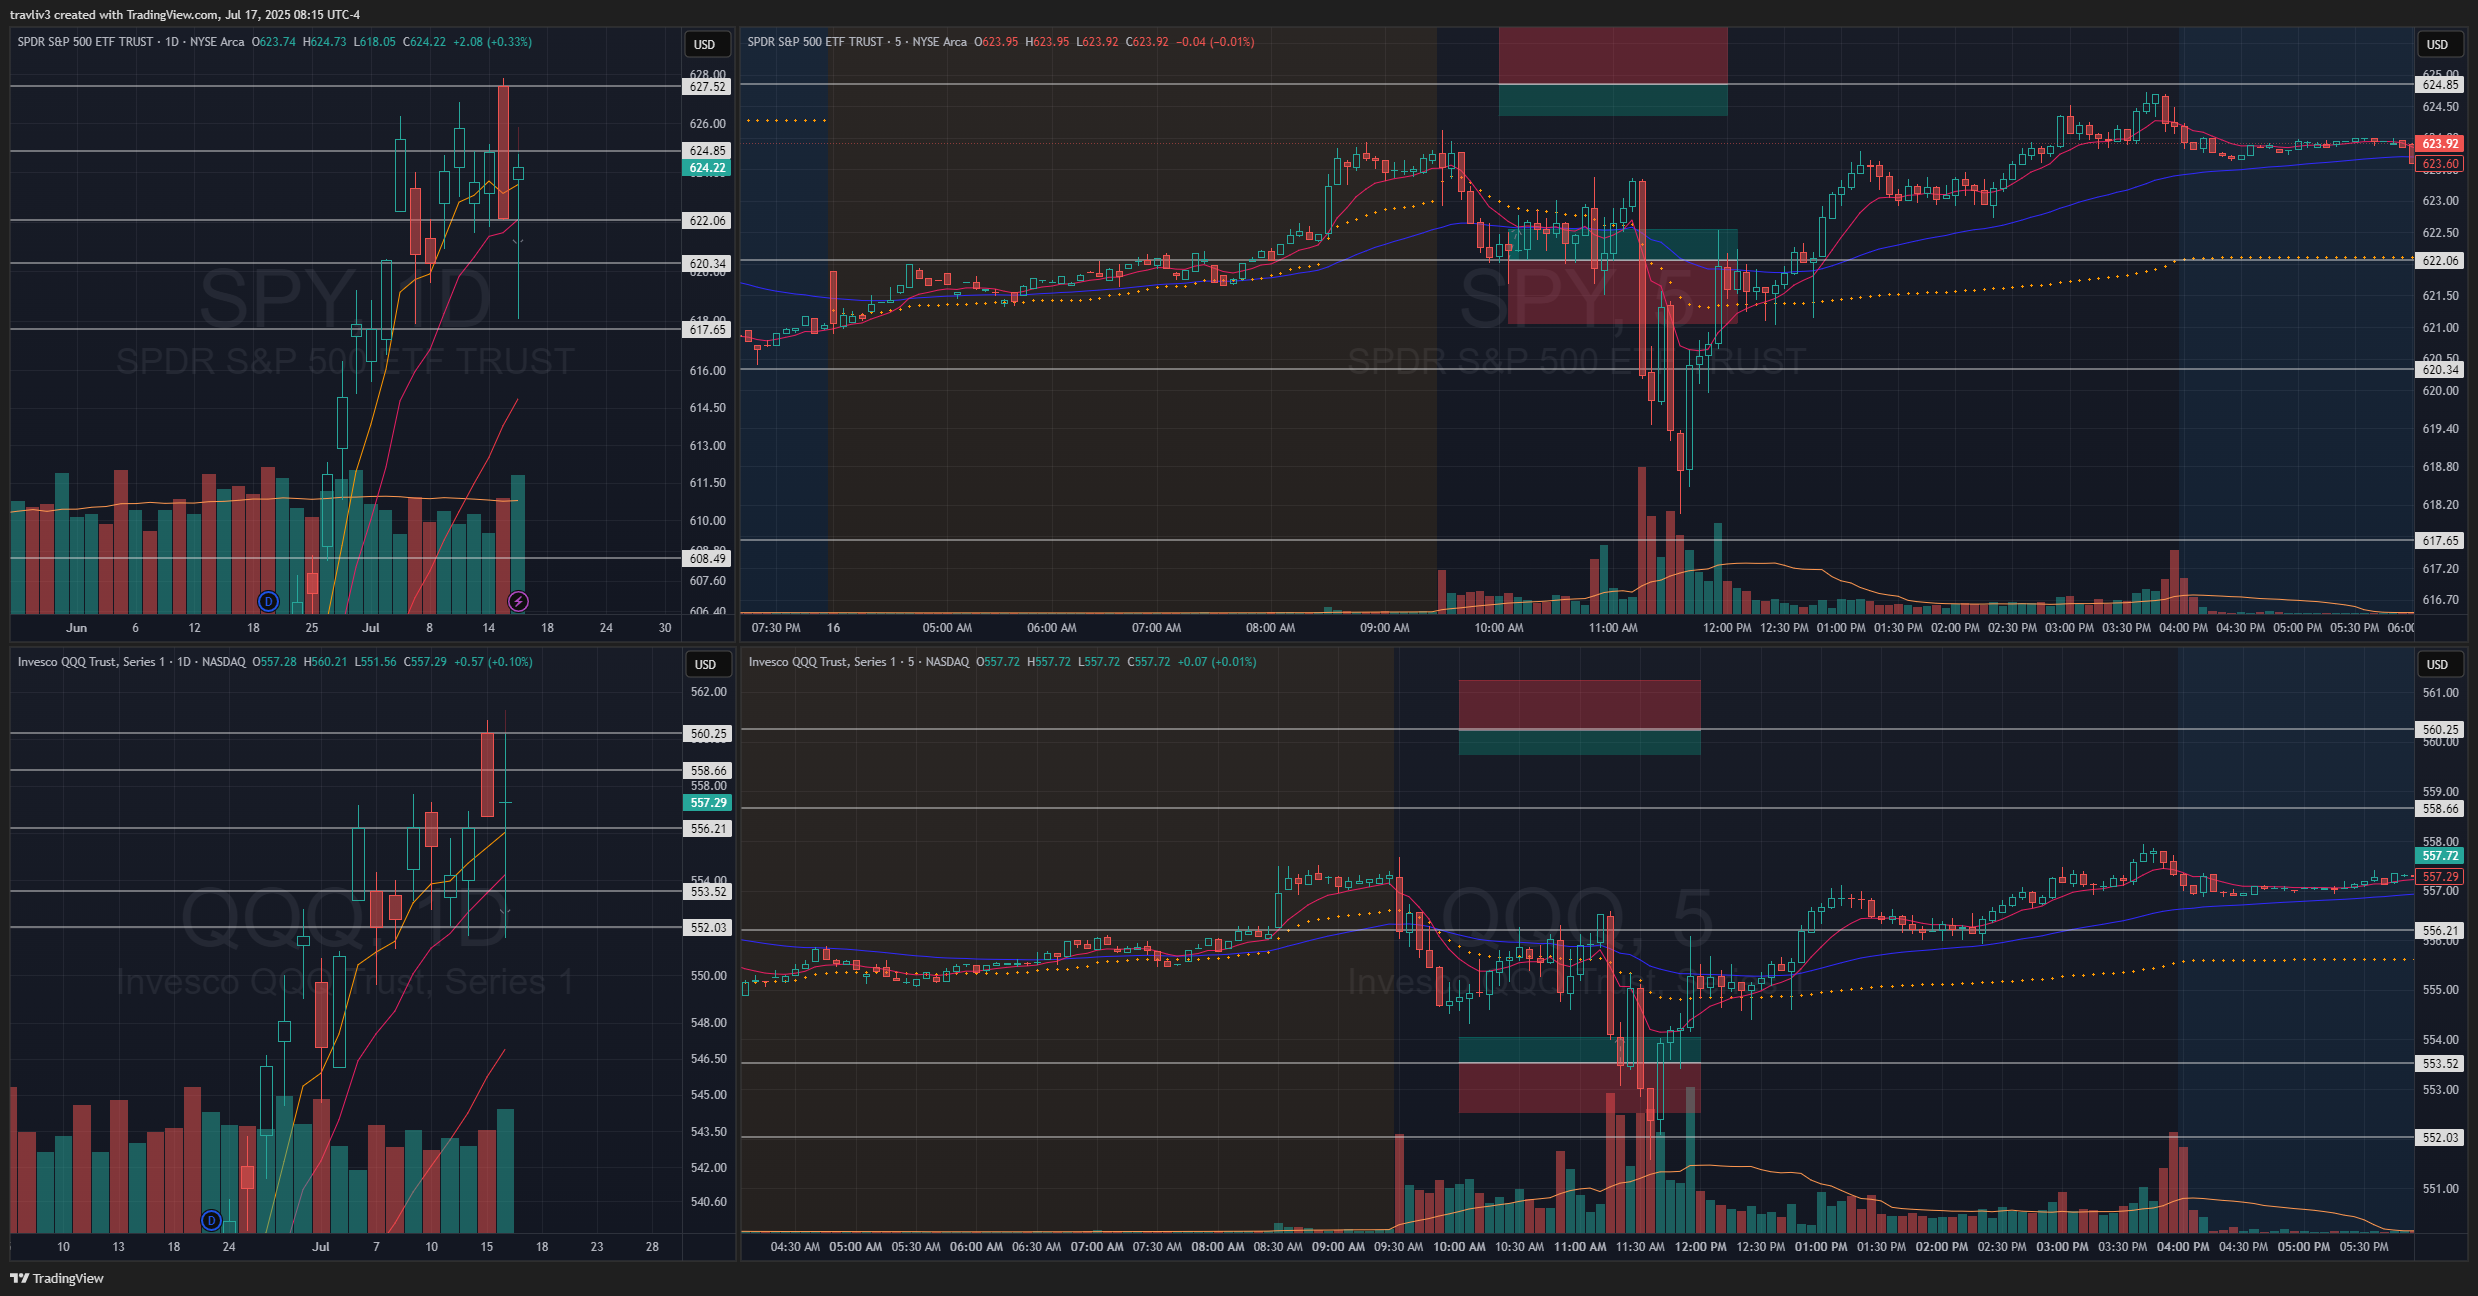This screenshot has height=1296, width=2478.
Task: Click the TradingView logo at bottom left
Action: (57, 1278)
